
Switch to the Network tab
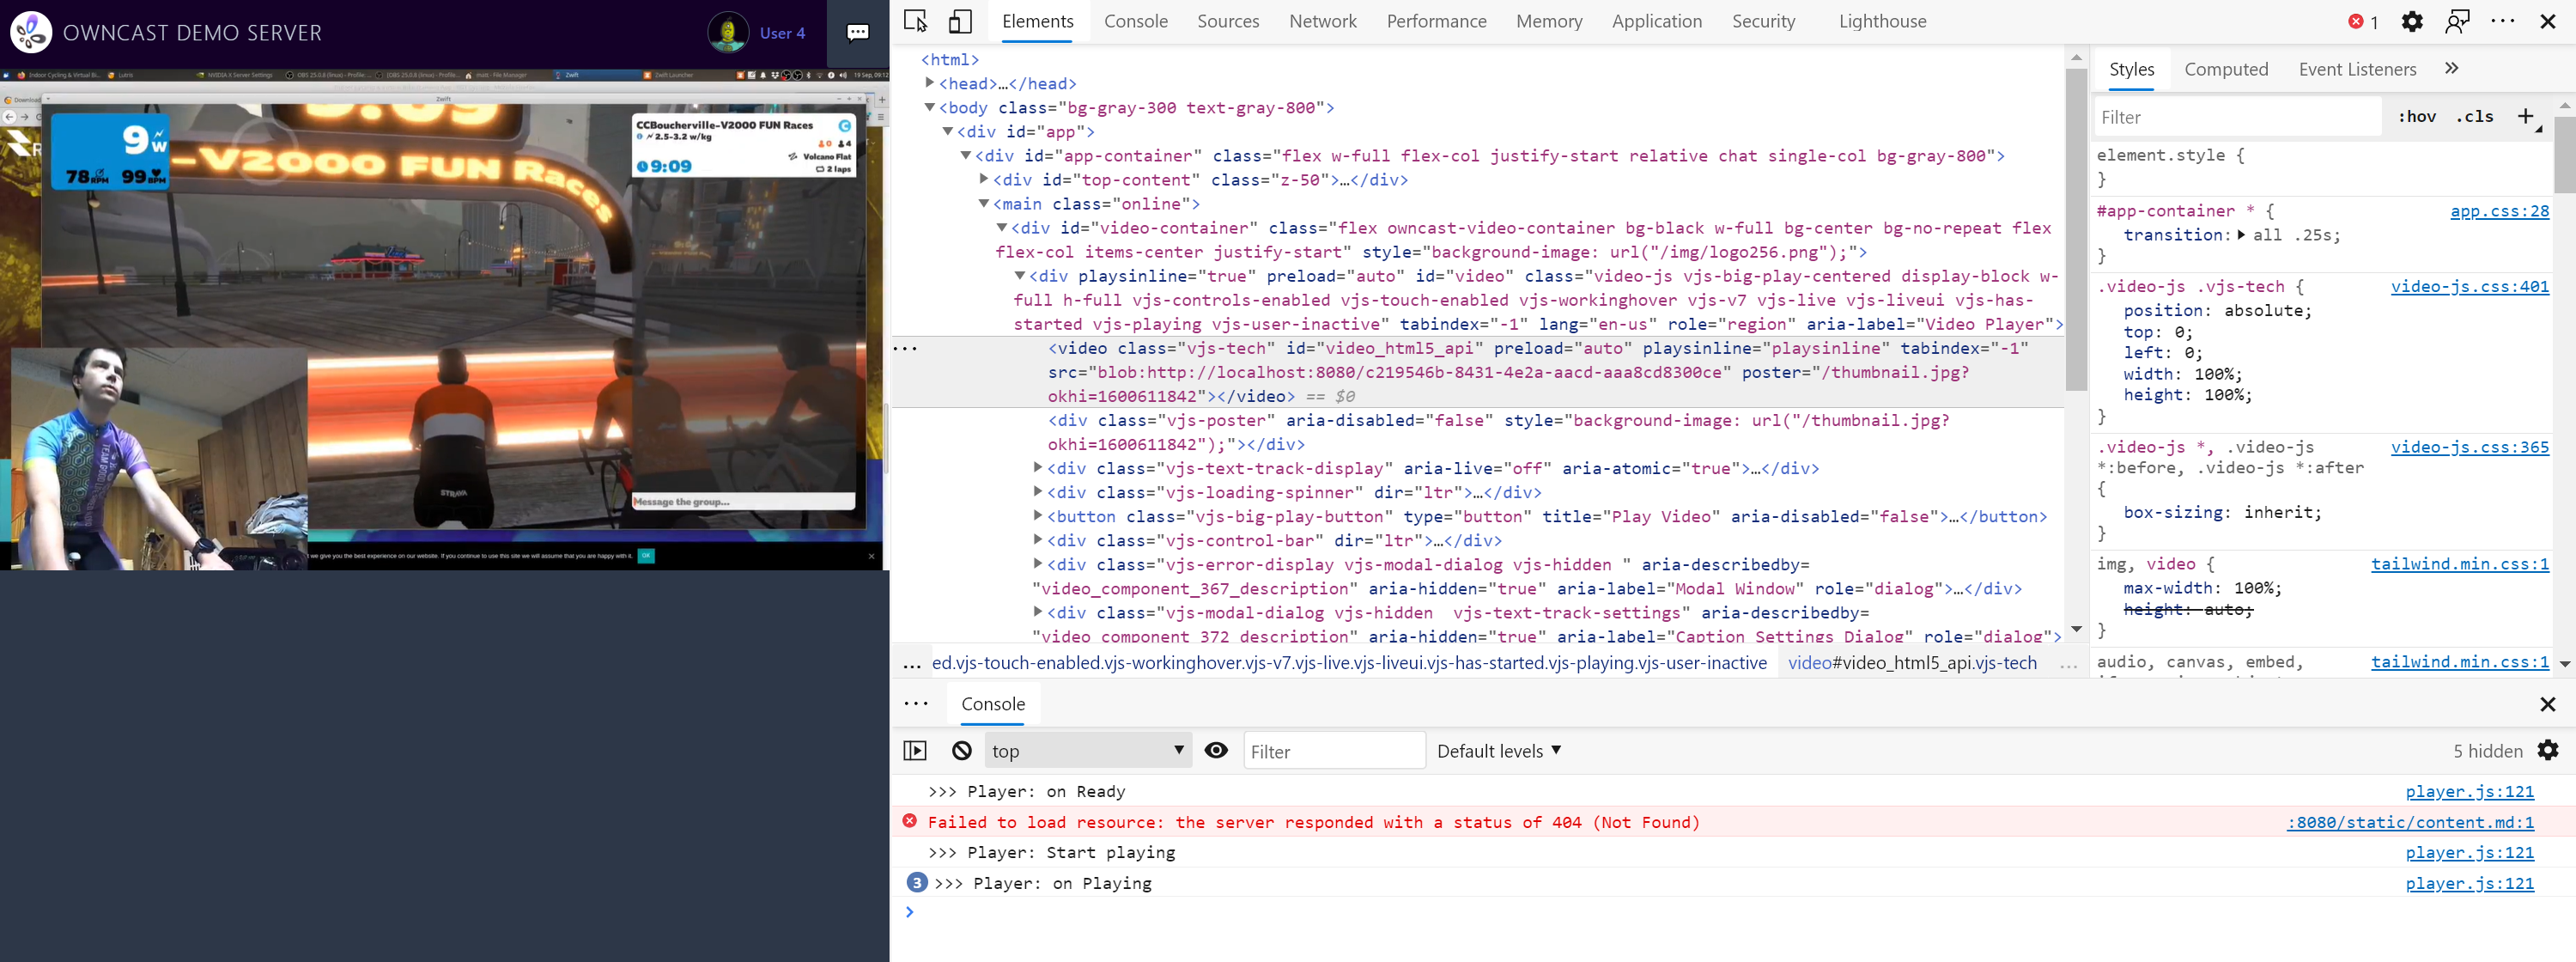coord(1322,20)
